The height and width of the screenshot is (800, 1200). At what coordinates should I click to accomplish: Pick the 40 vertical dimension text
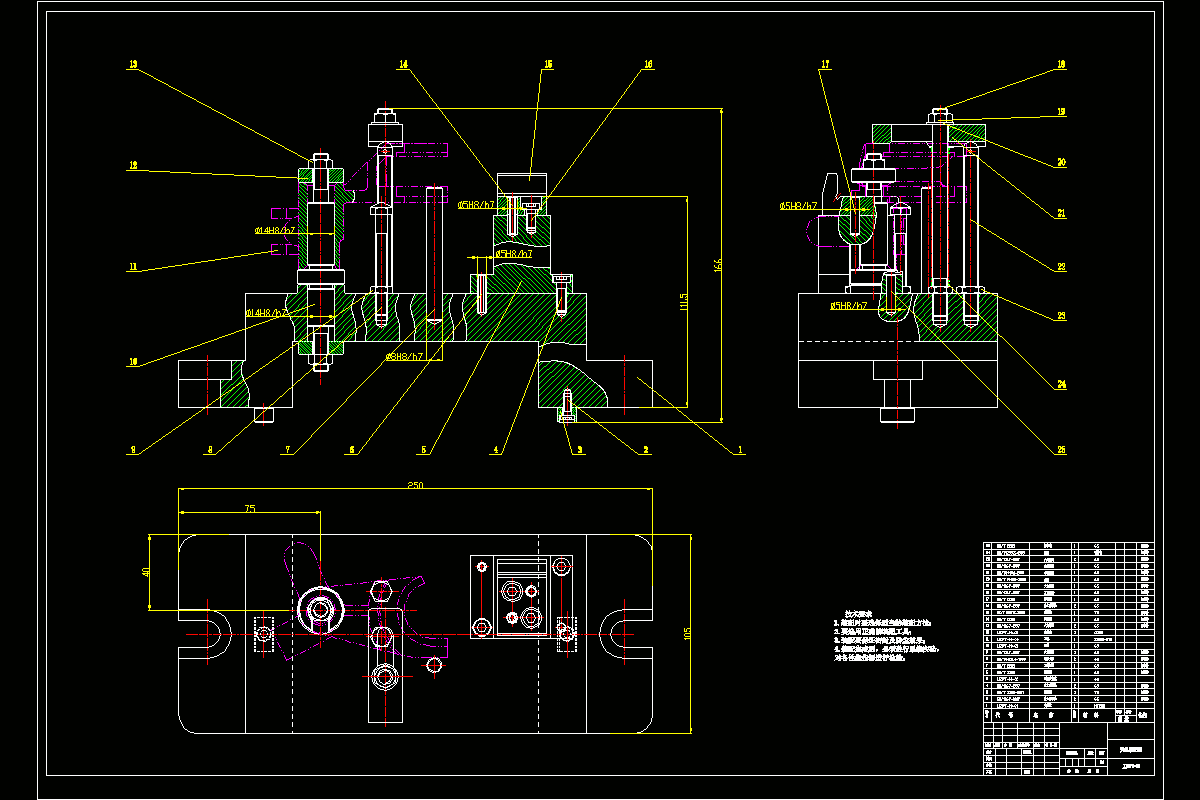[146, 572]
